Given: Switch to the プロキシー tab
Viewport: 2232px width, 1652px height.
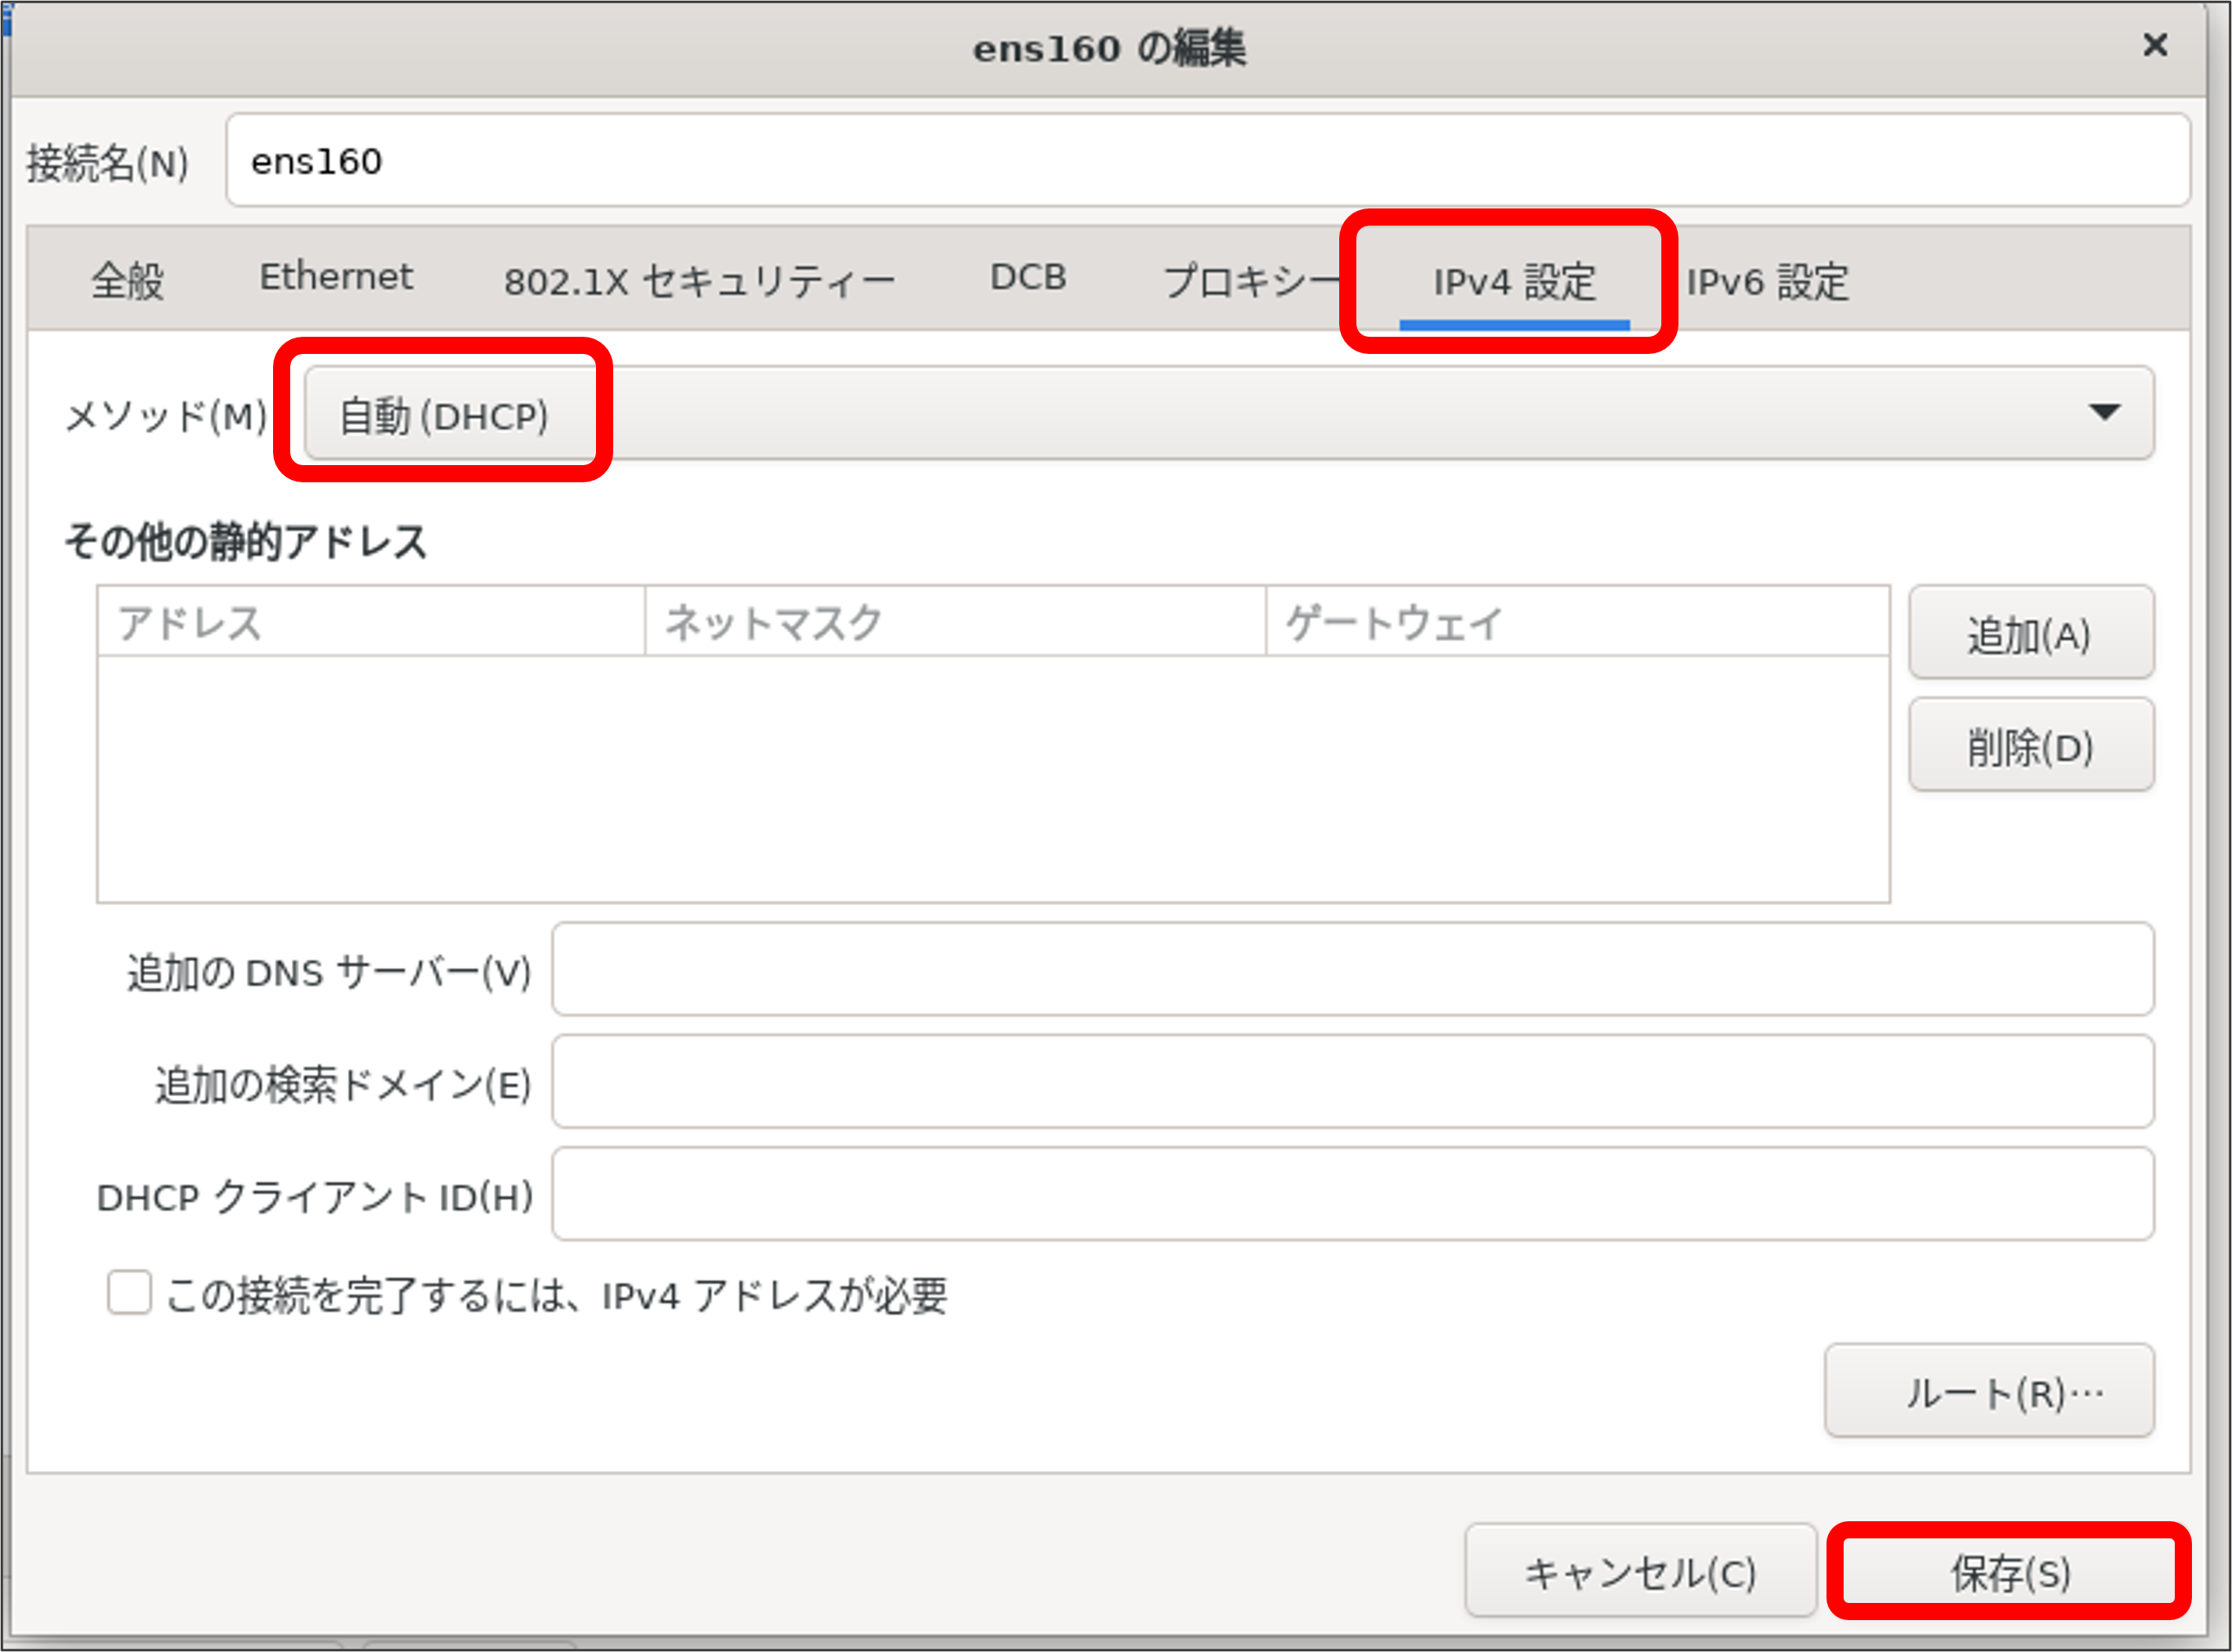Looking at the screenshot, I should [x=1250, y=281].
